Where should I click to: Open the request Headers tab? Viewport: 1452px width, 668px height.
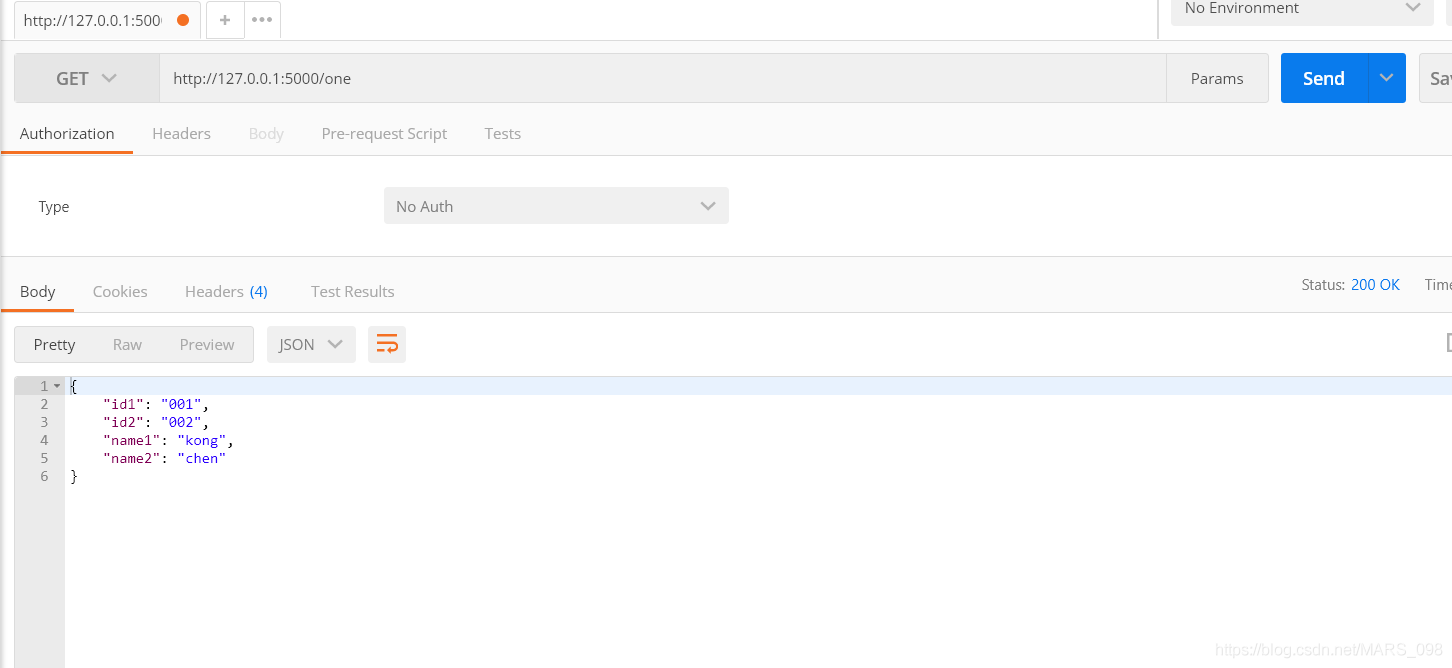point(181,133)
